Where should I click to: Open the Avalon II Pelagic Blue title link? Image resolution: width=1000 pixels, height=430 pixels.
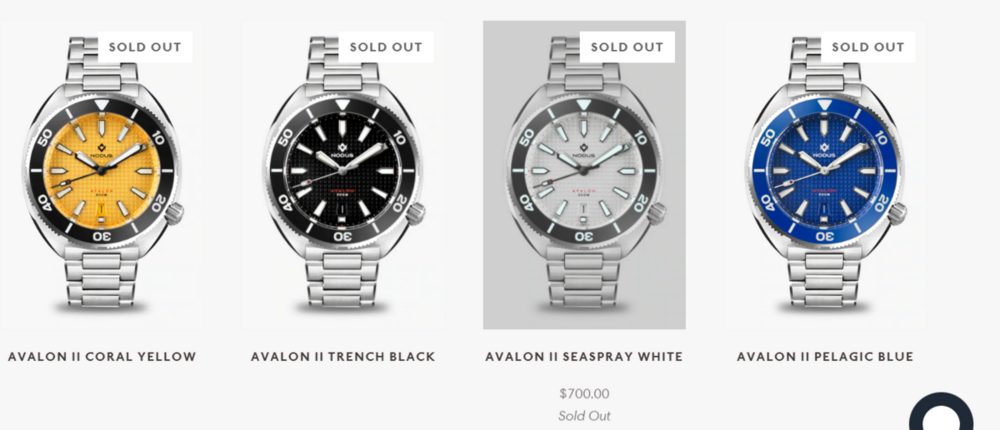(825, 357)
